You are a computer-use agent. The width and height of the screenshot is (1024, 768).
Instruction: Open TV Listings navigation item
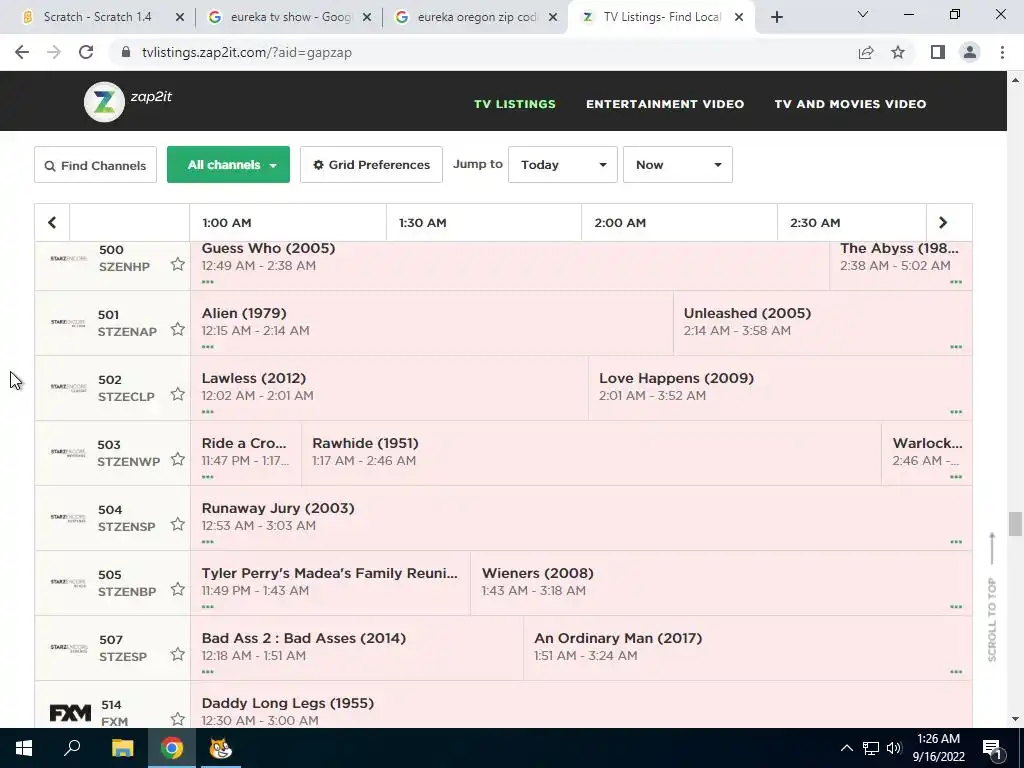click(x=515, y=104)
